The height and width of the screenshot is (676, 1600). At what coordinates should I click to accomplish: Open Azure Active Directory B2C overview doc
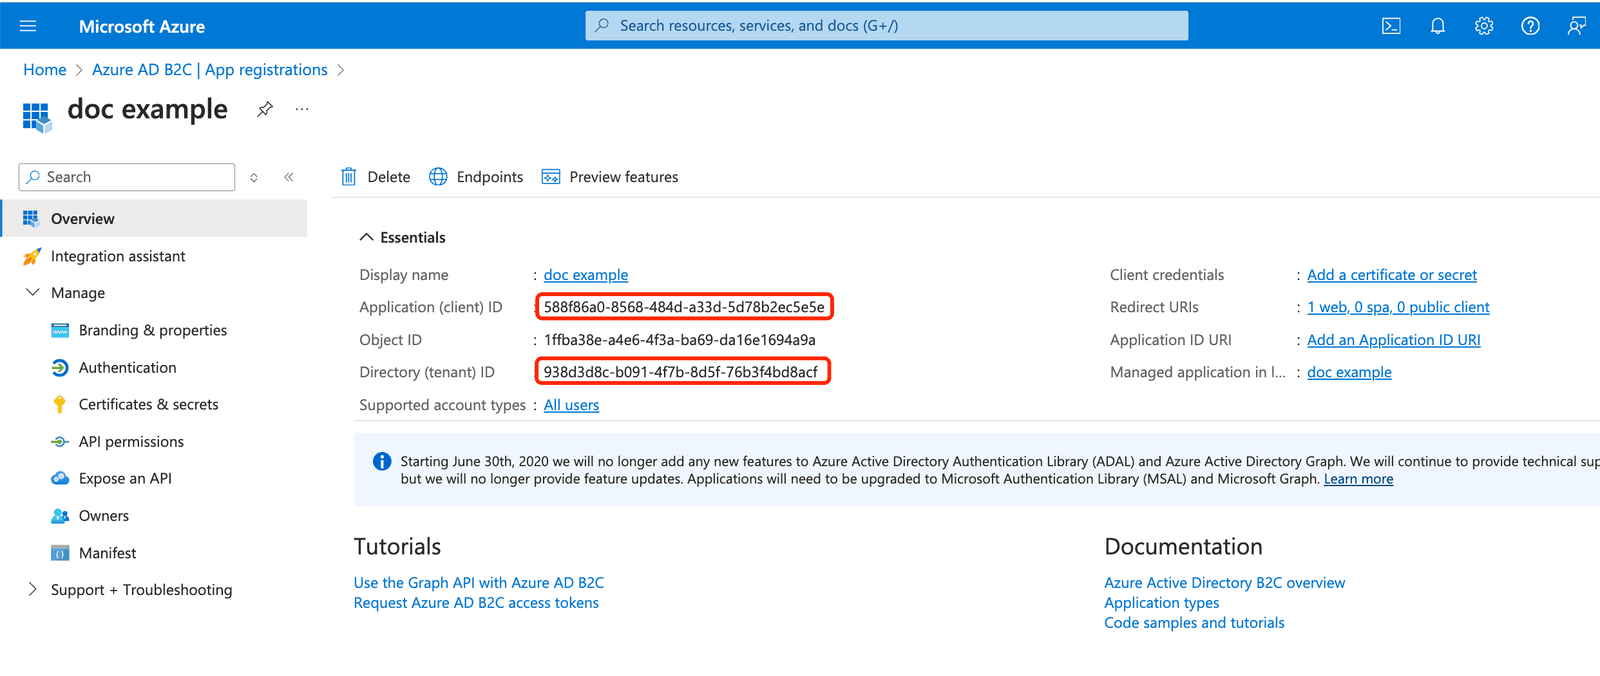tap(1225, 583)
